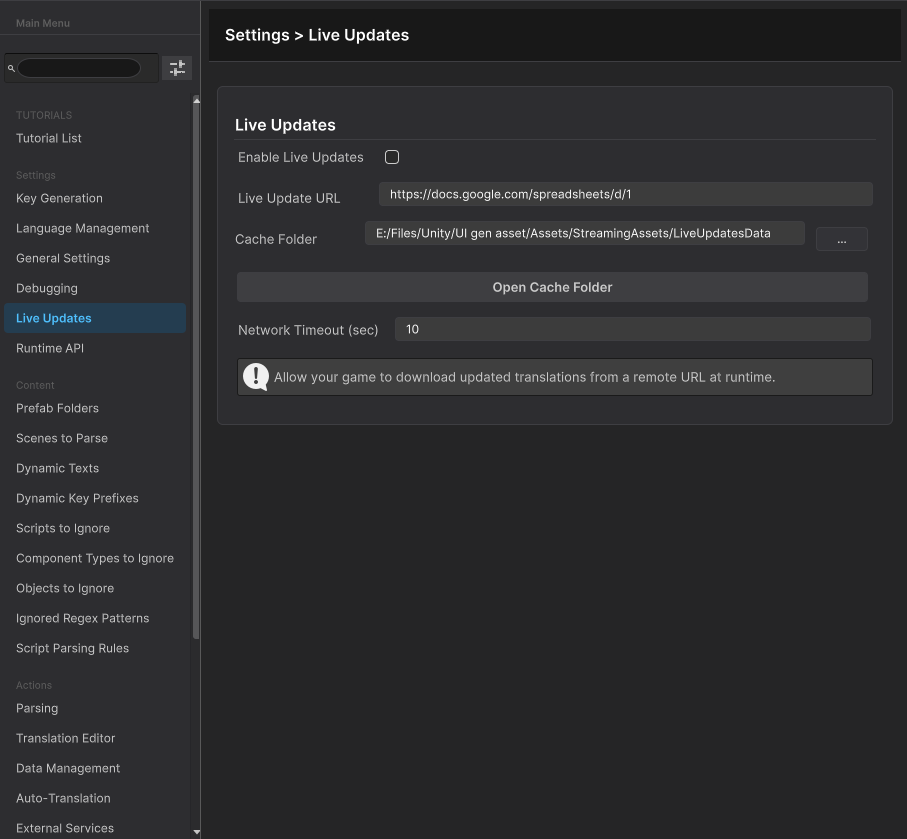The height and width of the screenshot is (839, 907).
Task: Click the sidebar vertical scrollbar thumb
Action: pos(196,370)
